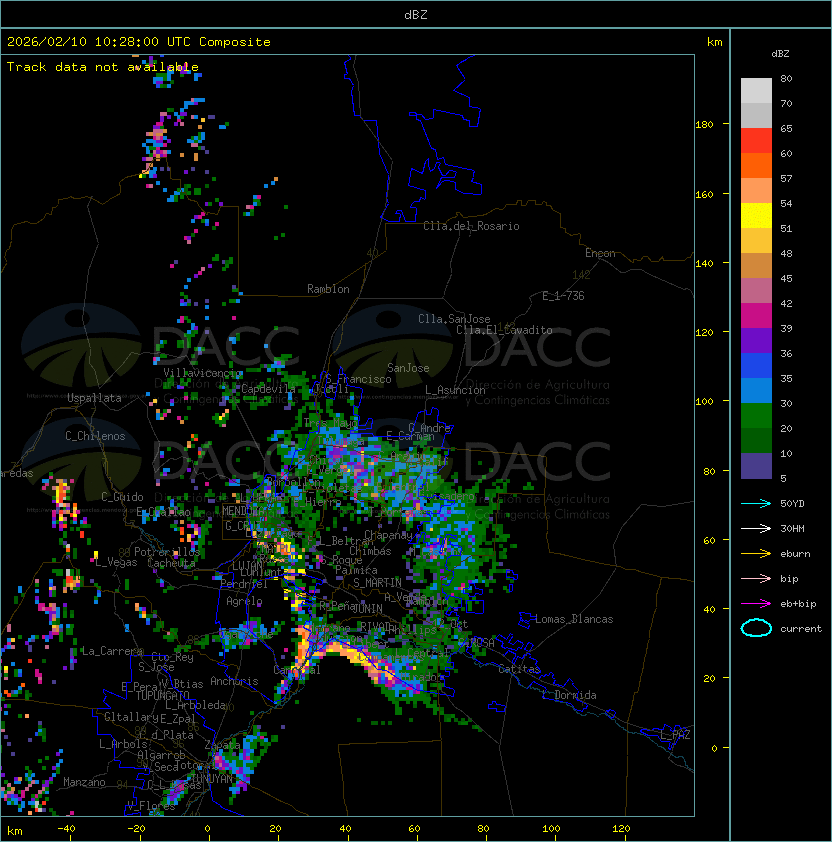Click the 'km' unit label at bottom-left corner

(15, 831)
